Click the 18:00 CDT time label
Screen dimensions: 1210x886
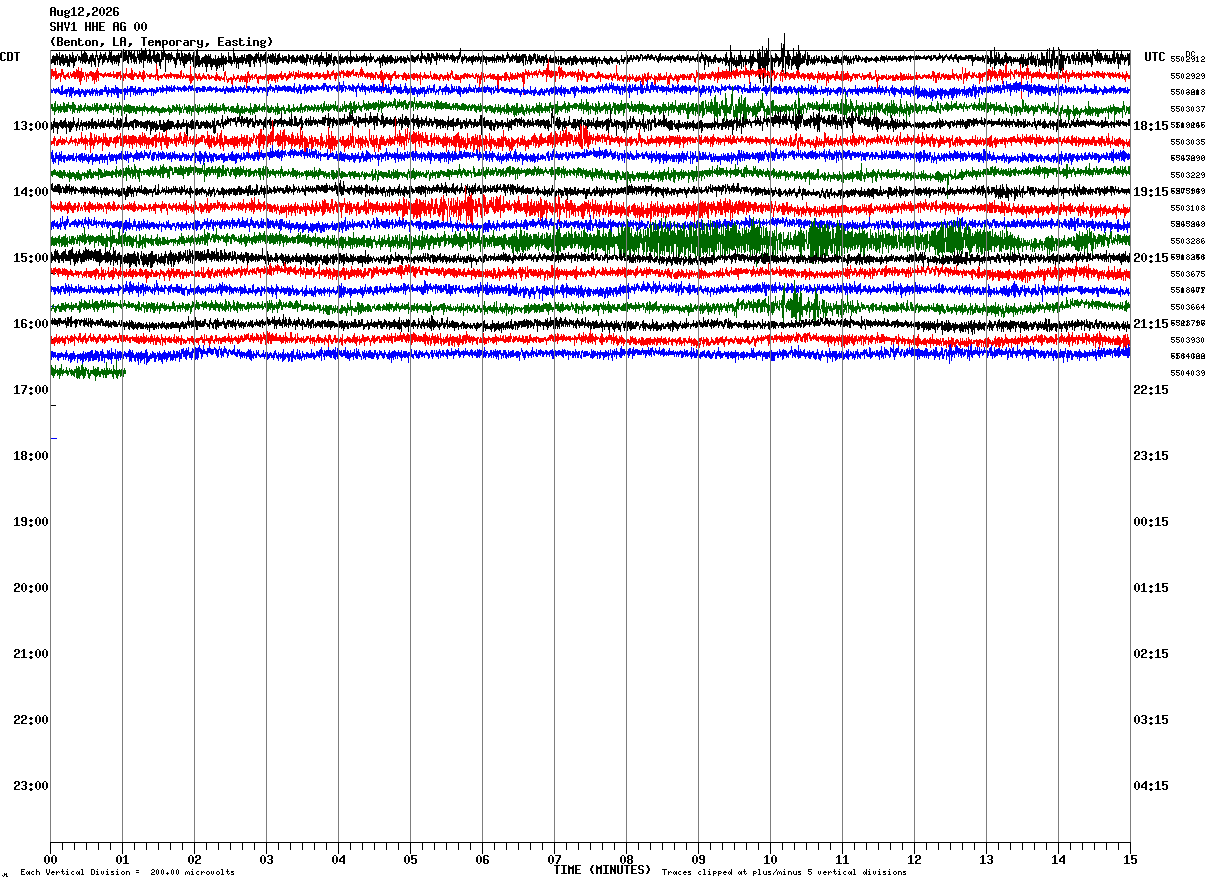[x=31, y=456]
